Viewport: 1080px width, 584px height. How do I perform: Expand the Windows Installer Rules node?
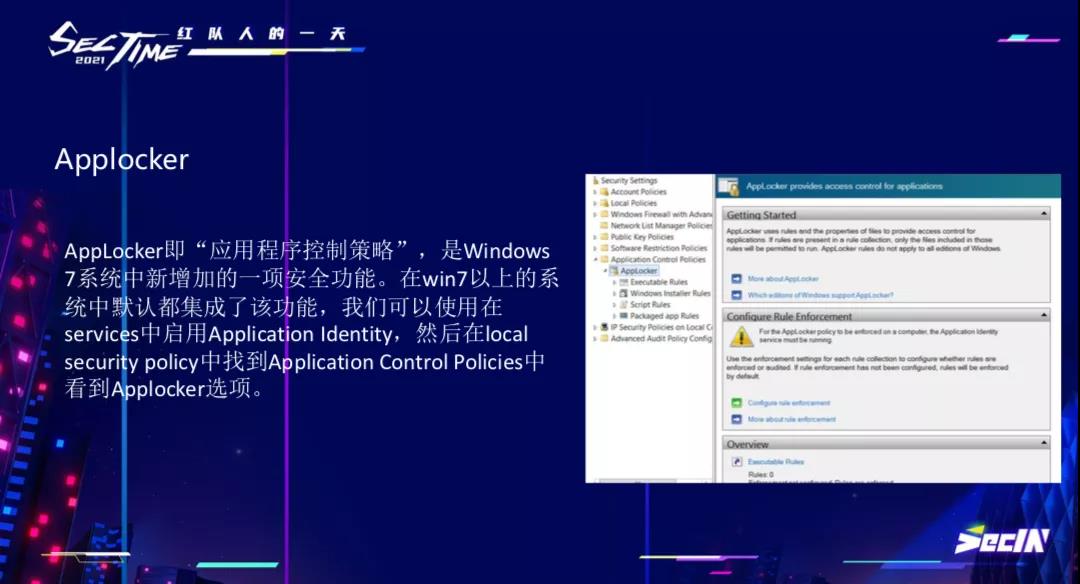pyautogui.click(x=614, y=293)
